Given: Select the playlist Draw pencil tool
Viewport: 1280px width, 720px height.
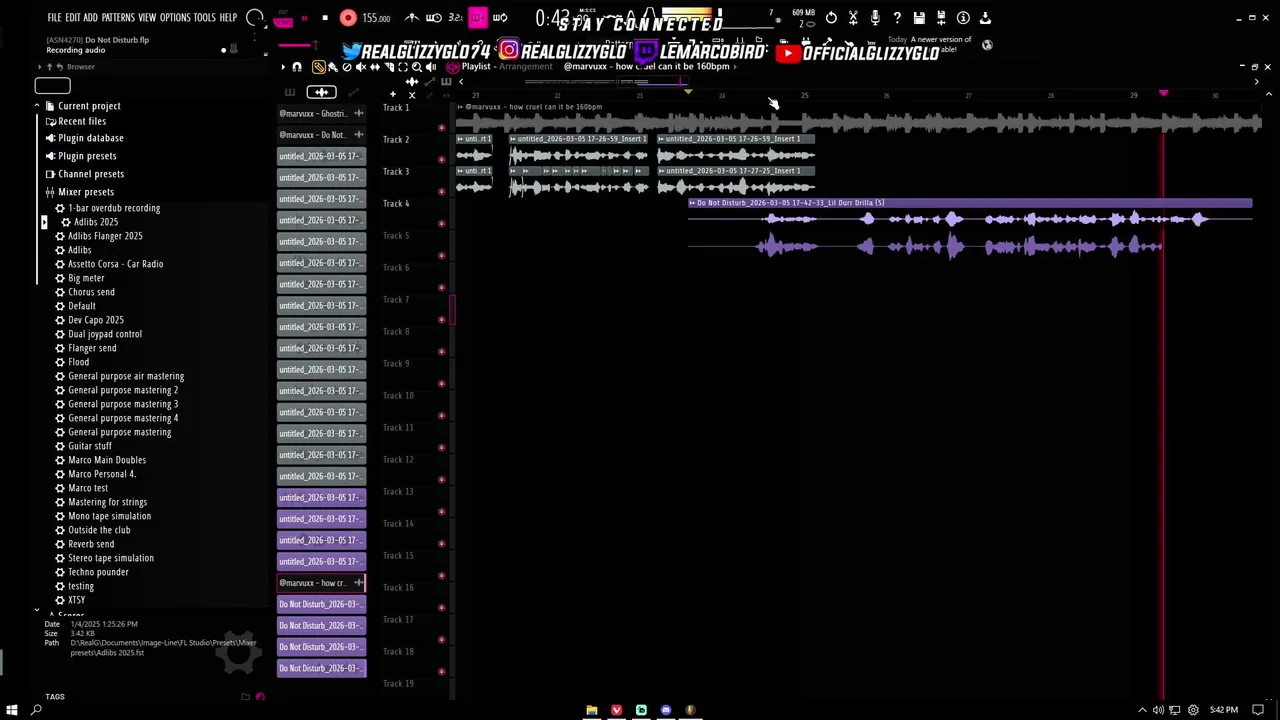Looking at the screenshot, I should [x=319, y=67].
